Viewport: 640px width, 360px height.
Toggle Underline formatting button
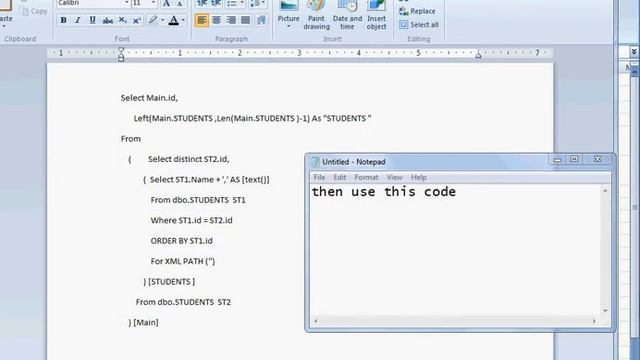(92, 20)
